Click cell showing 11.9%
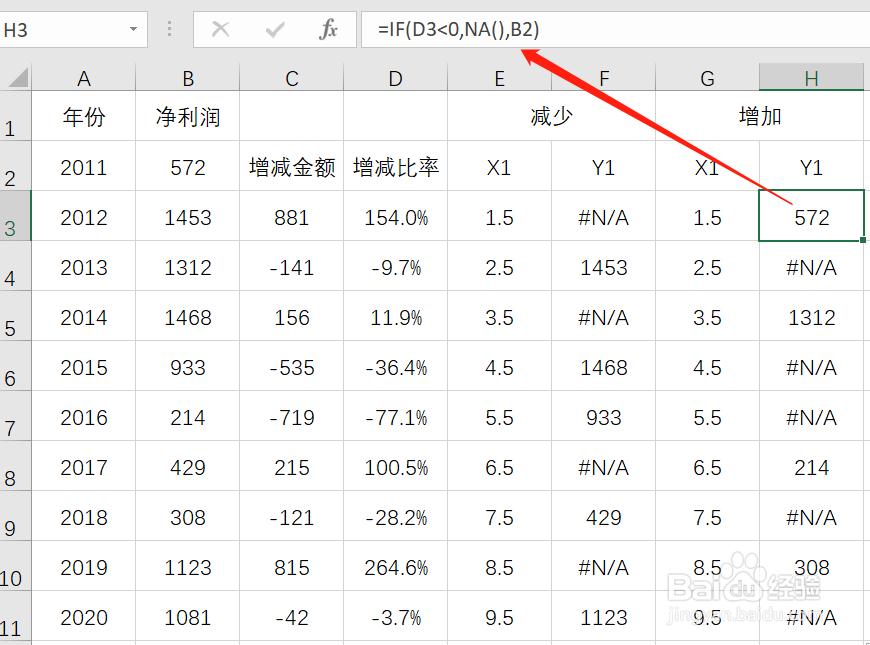 click(x=396, y=317)
